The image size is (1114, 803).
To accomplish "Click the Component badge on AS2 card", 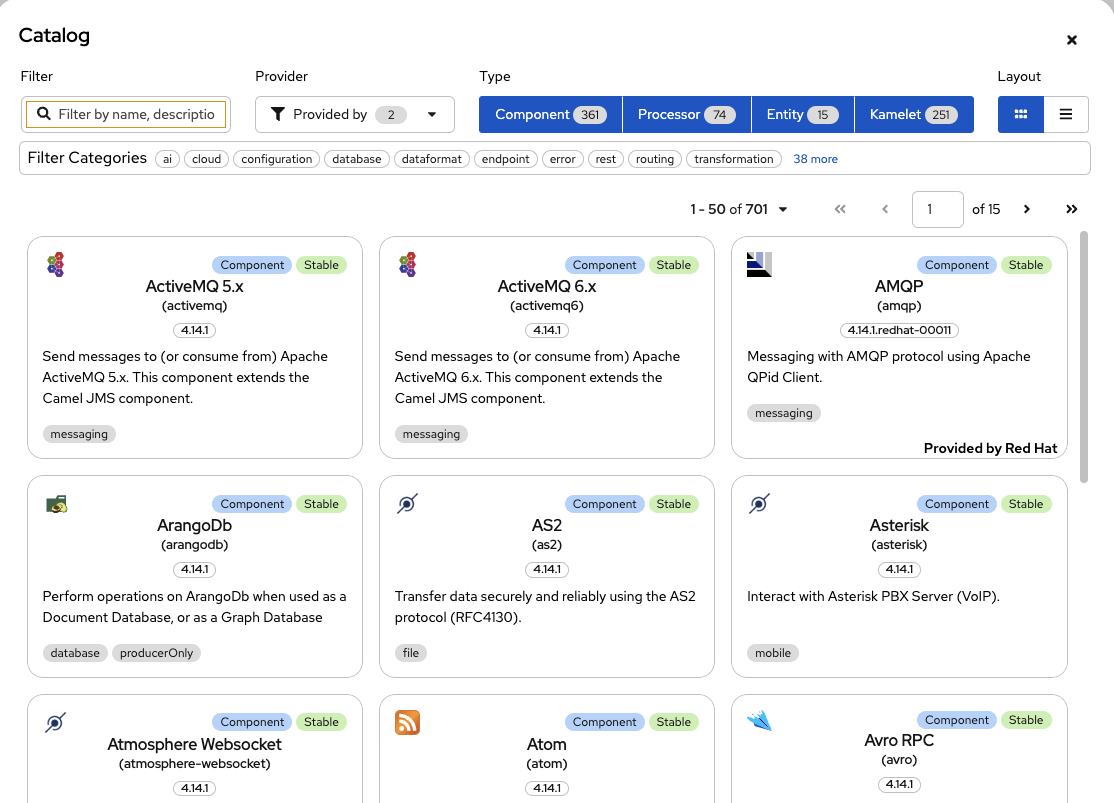I will 605,504.
